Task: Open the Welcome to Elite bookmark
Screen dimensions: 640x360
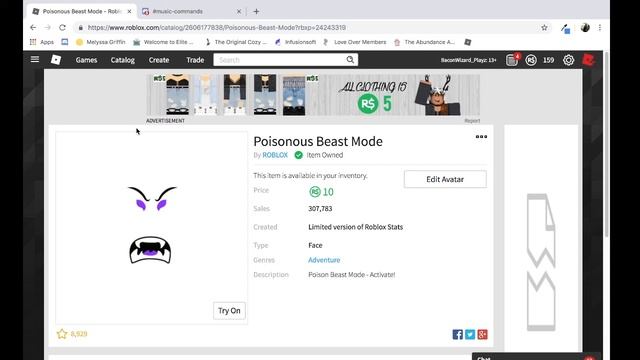Action: click(163, 42)
